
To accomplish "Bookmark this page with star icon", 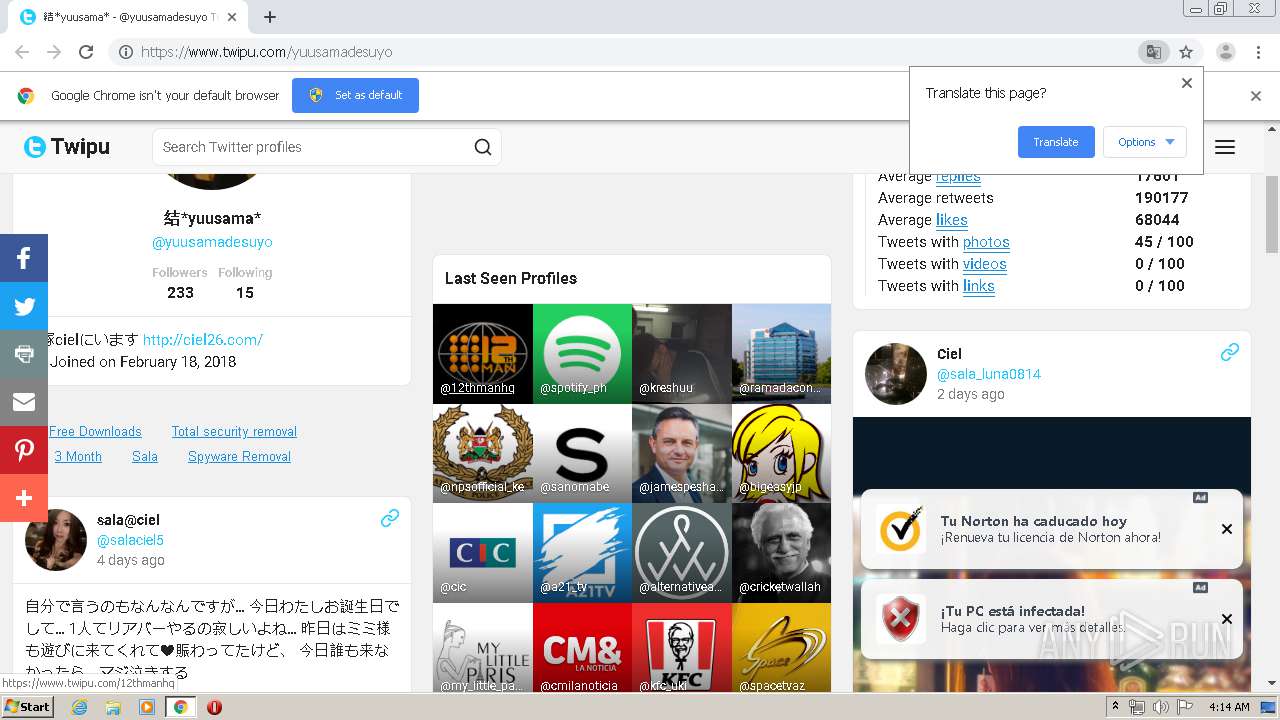I will (x=1186, y=52).
